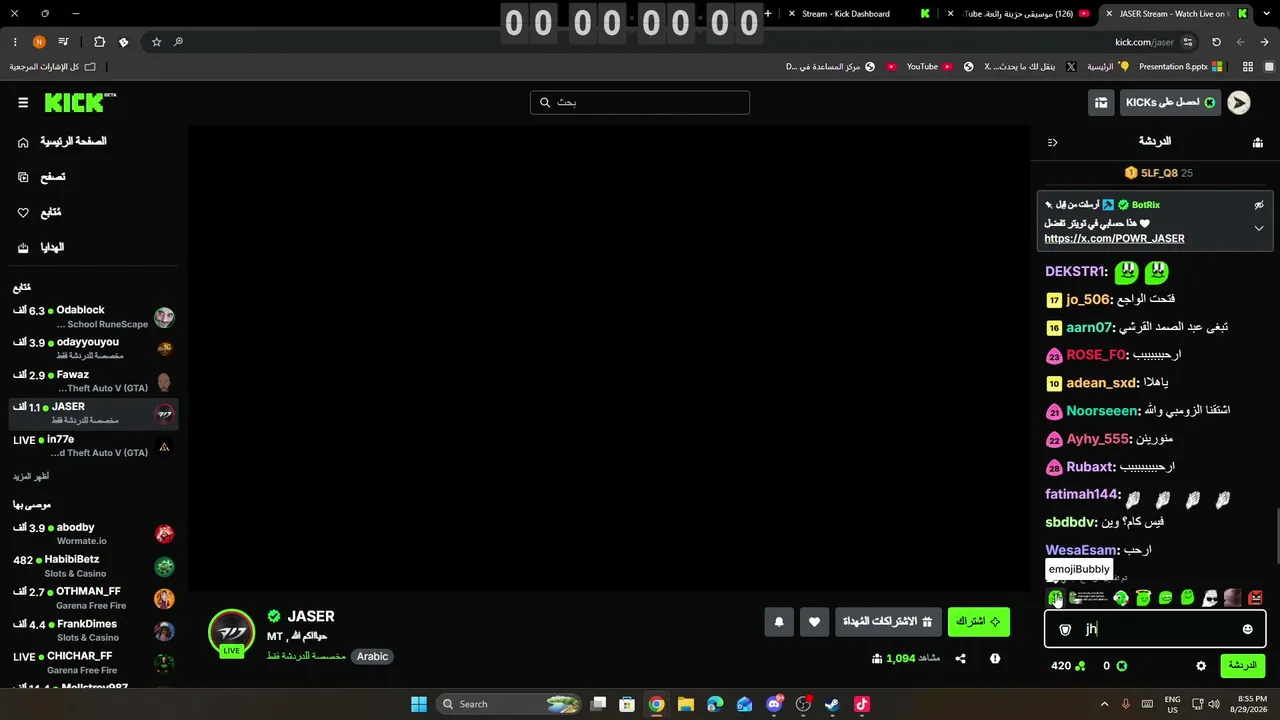Open the chat gift leaderboard icon
Image resolution: width=1280 pixels, height=720 pixels.
[x=1257, y=142]
